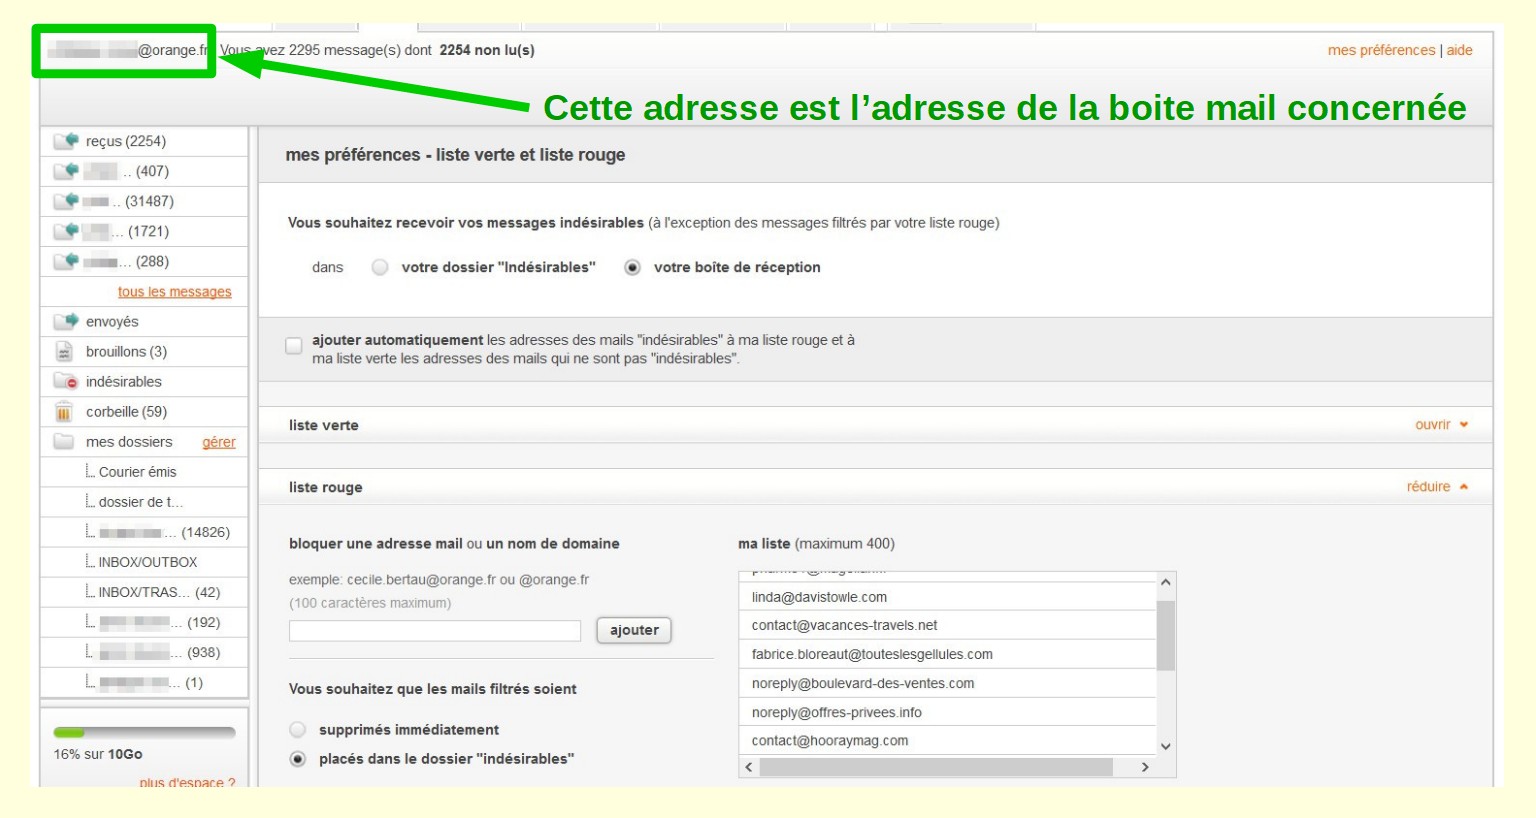The width and height of the screenshot is (1536, 818).
Task: Click the block address input field
Action: coord(435,631)
